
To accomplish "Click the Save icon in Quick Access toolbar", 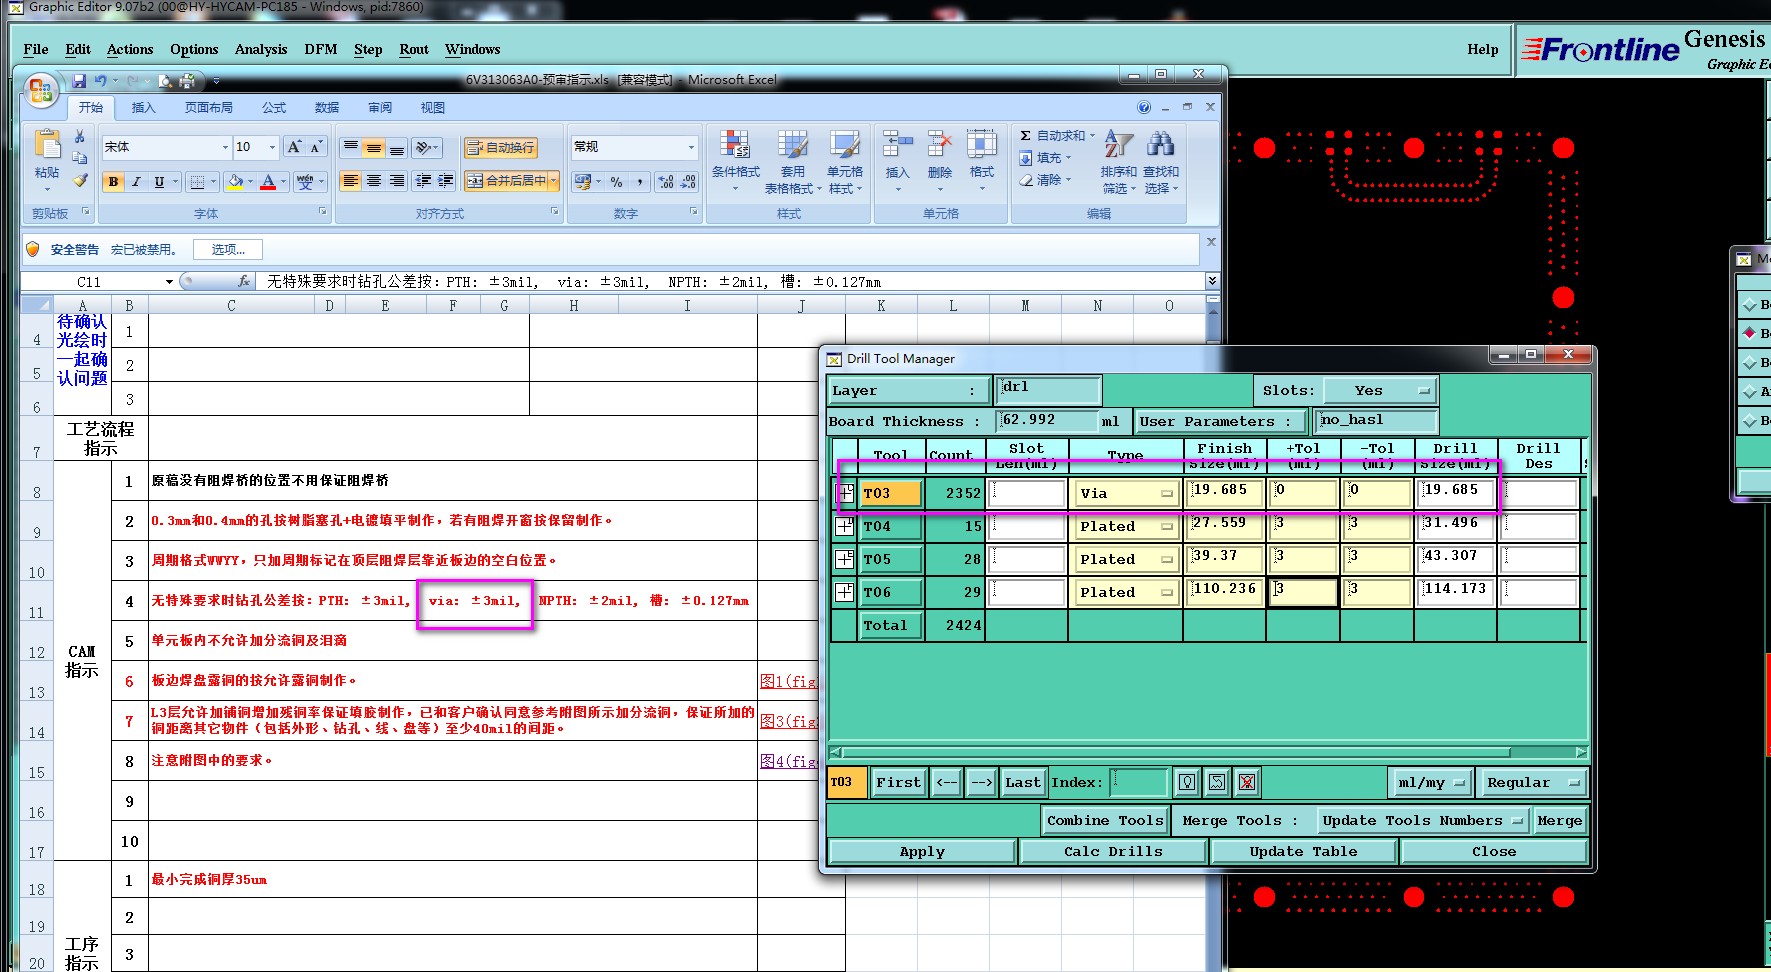I will click(x=79, y=80).
